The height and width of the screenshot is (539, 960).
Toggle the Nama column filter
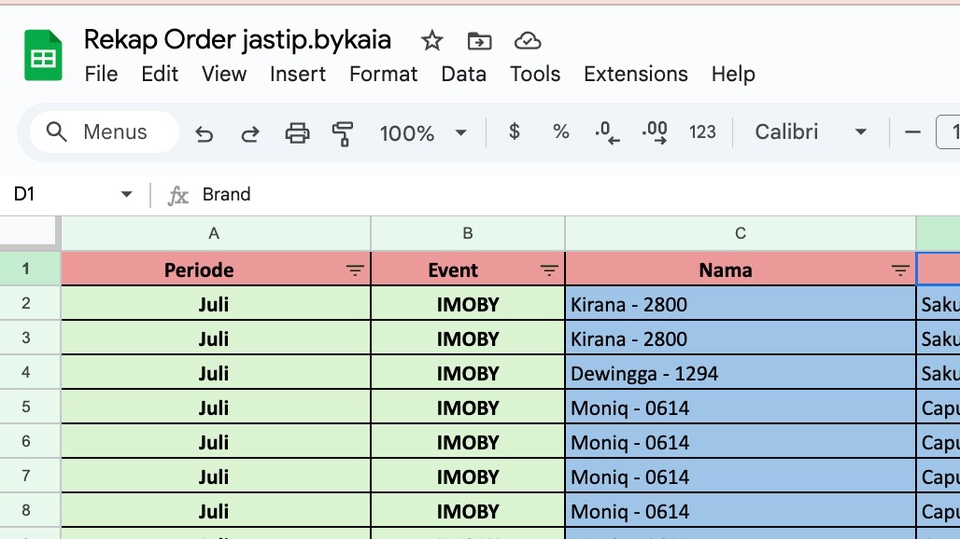[x=900, y=270]
